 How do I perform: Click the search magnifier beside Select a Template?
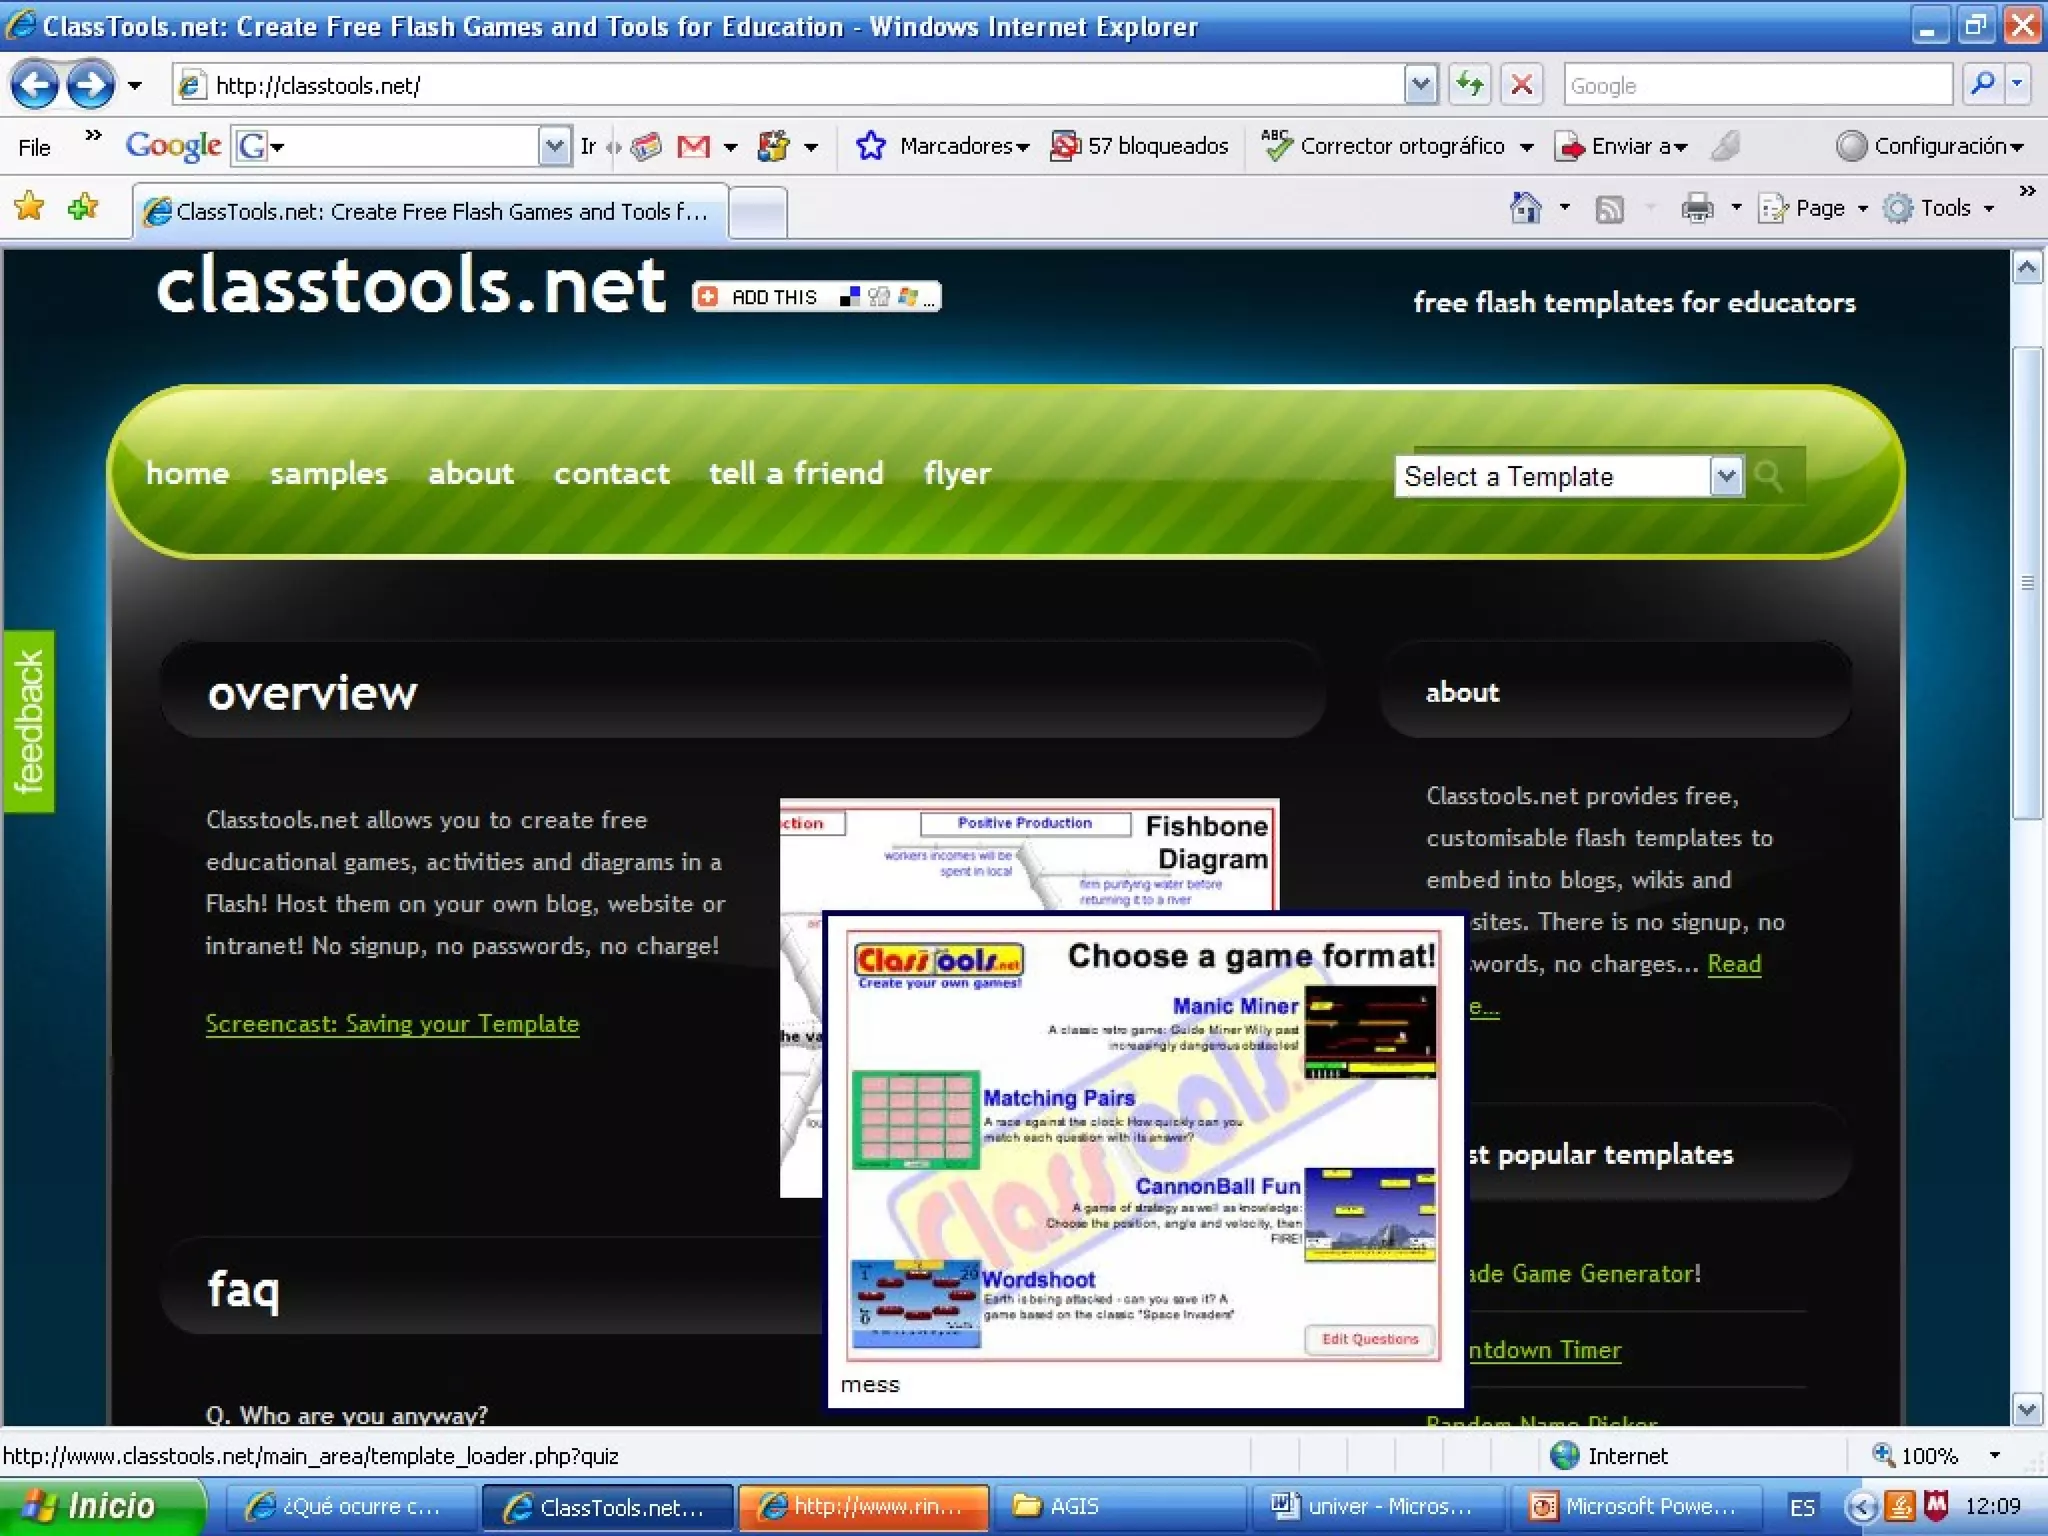point(1768,476)
